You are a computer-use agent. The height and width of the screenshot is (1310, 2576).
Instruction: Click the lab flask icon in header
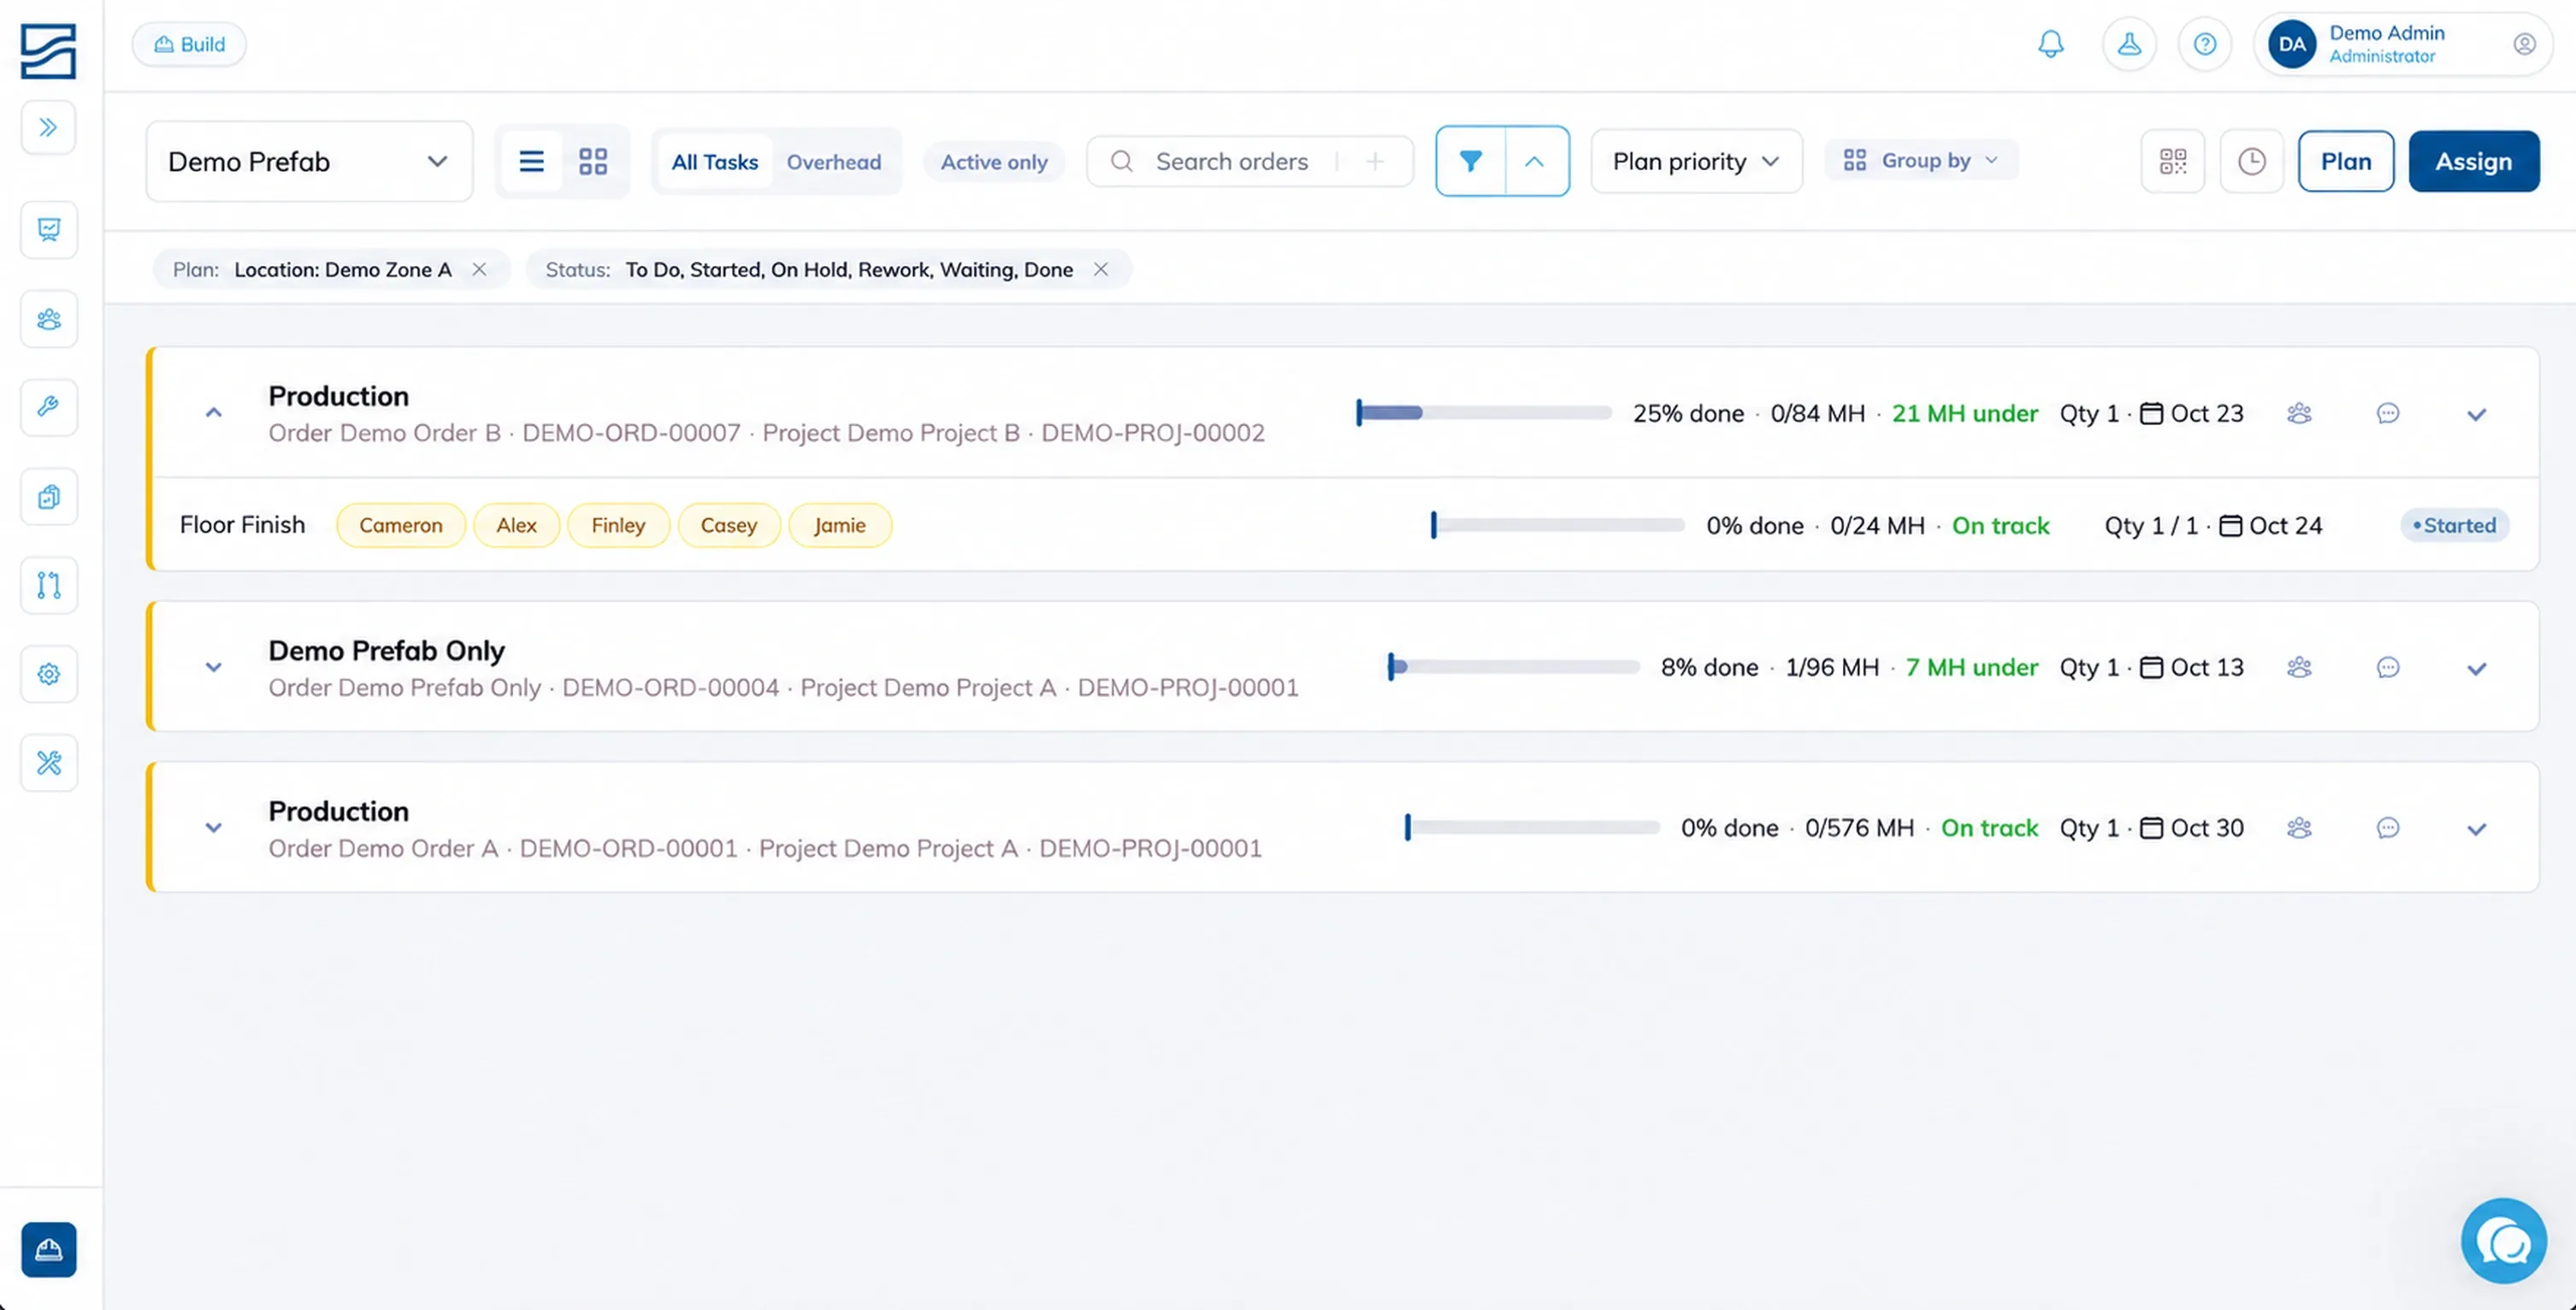click(x=2129, y=44)
